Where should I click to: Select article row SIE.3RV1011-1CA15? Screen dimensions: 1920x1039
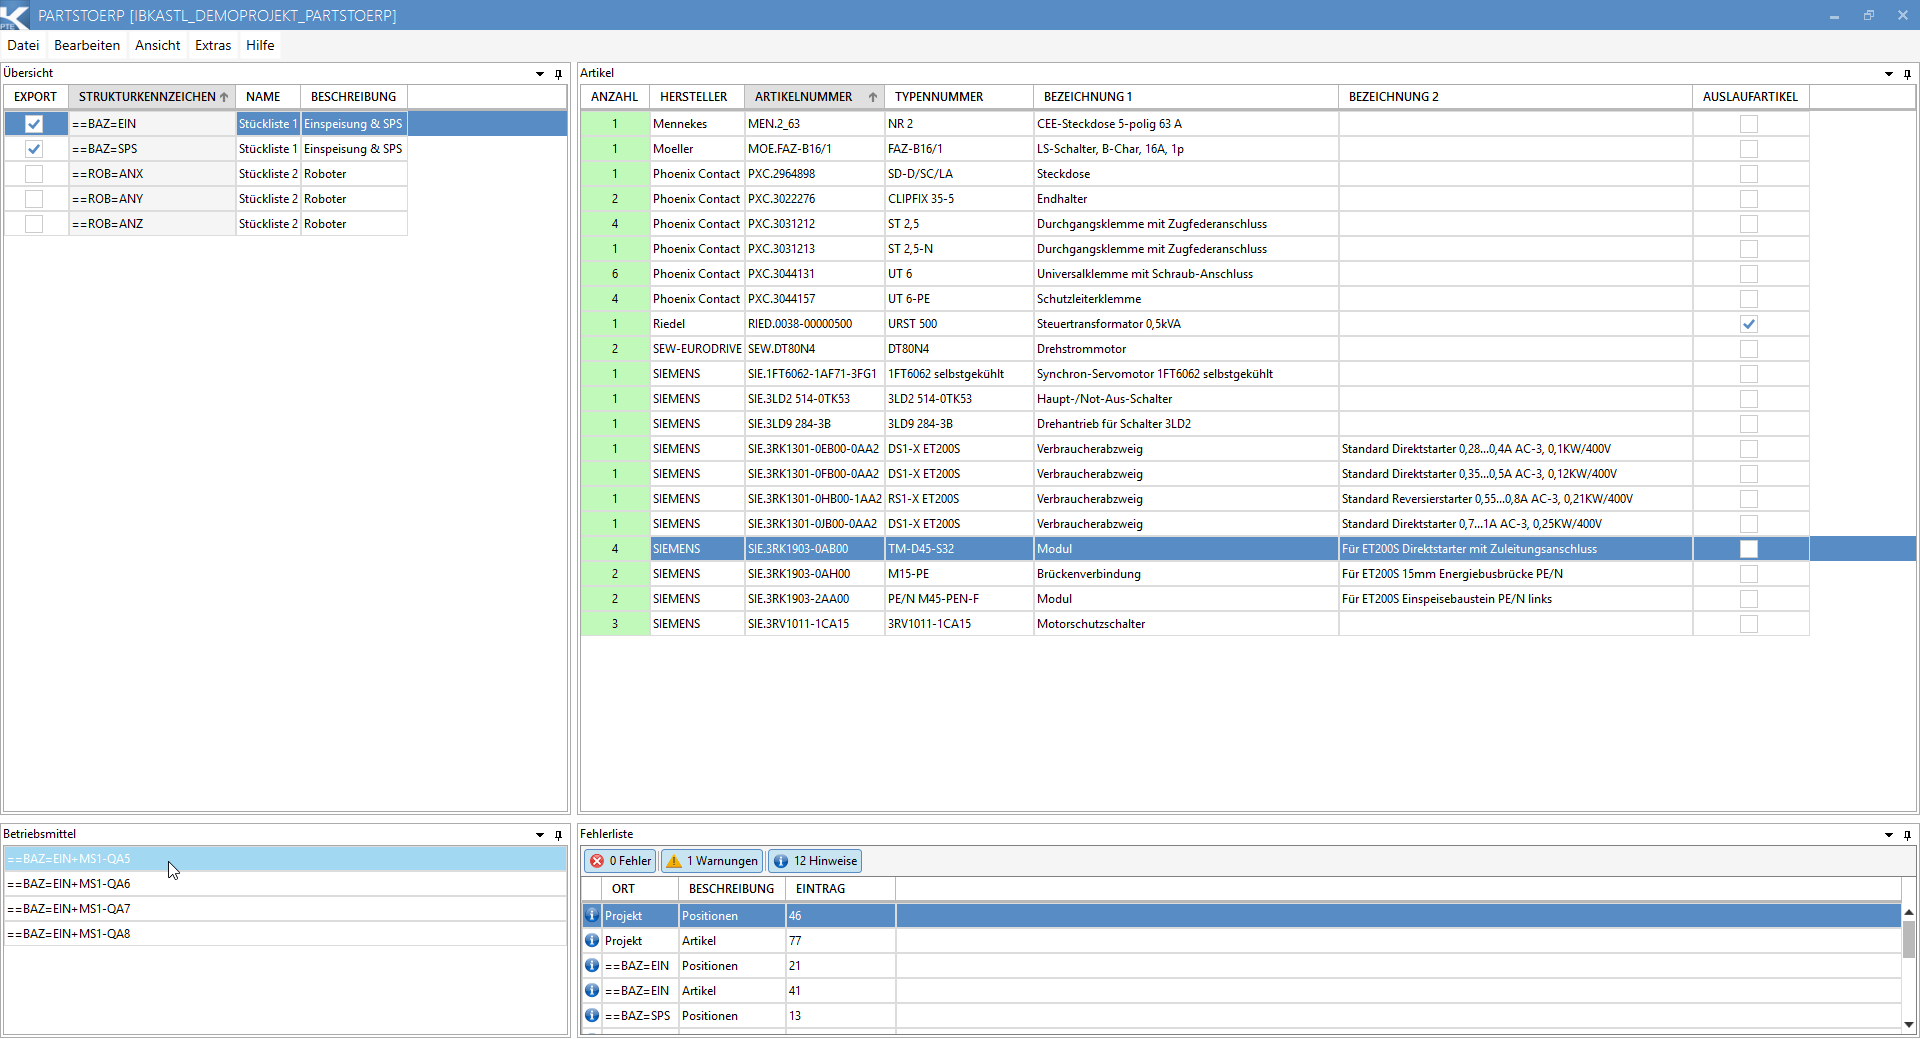(1195, 624)
